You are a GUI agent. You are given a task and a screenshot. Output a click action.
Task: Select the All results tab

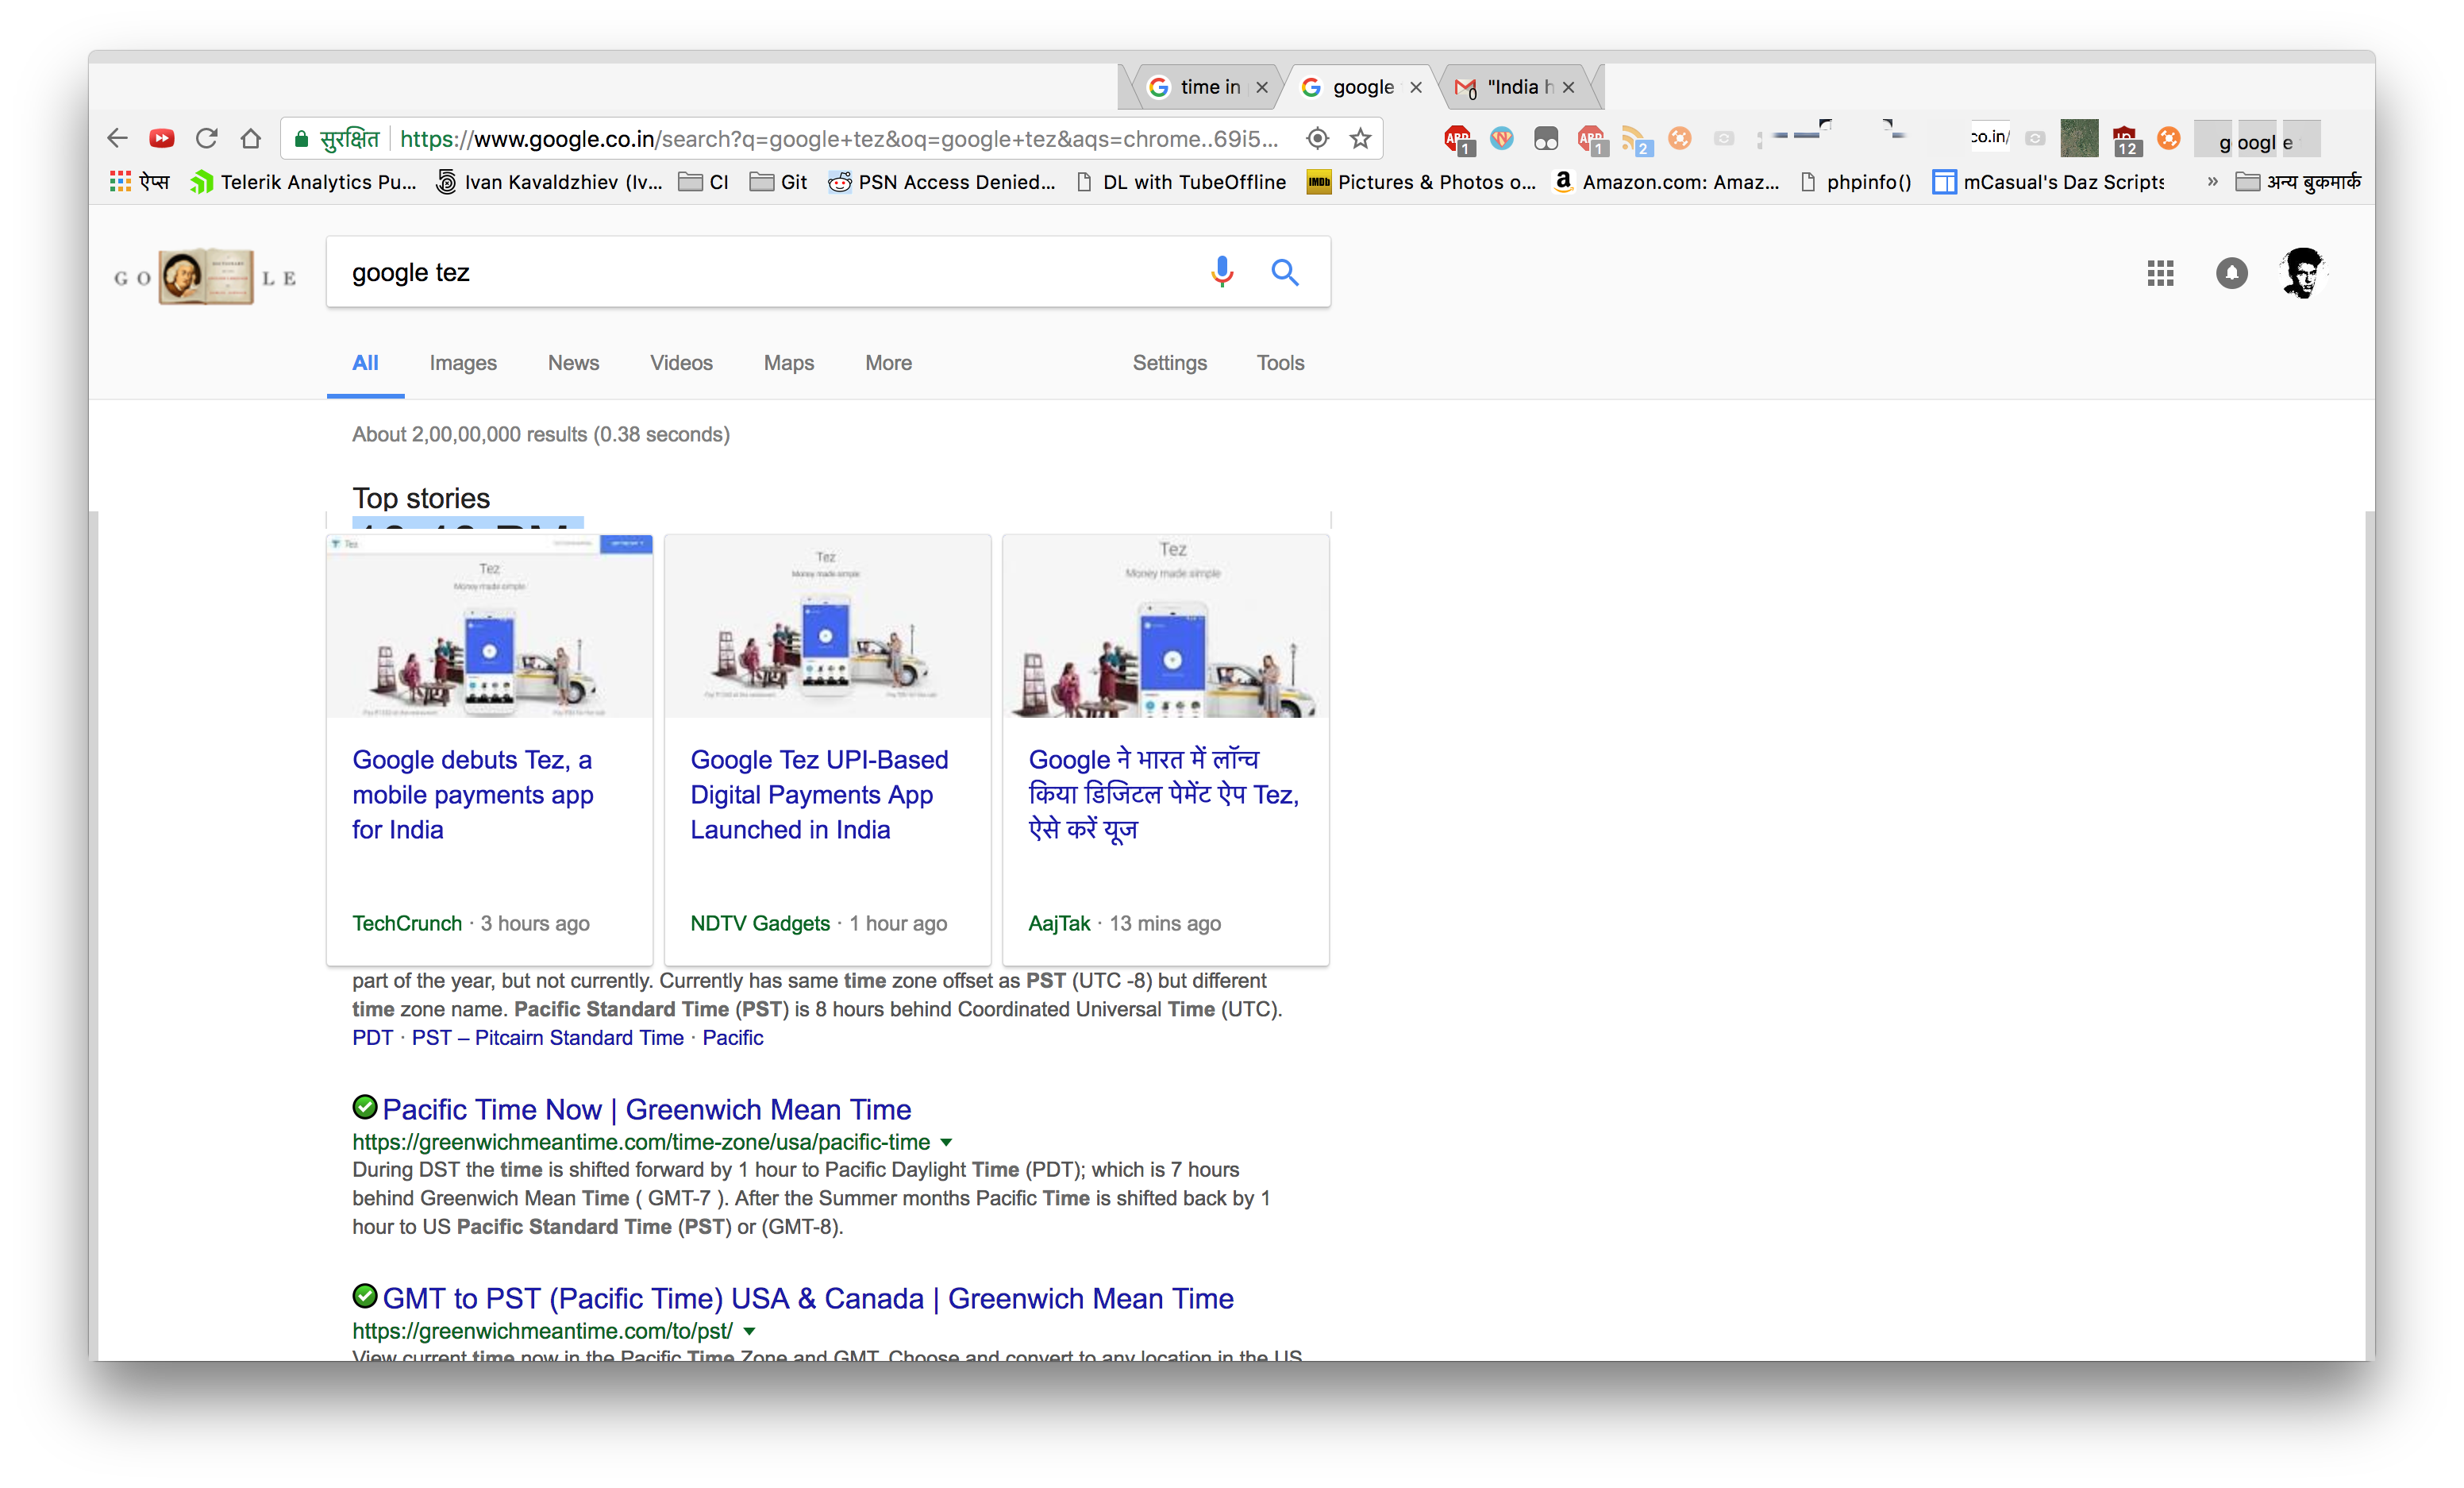[x=365, y=363]
